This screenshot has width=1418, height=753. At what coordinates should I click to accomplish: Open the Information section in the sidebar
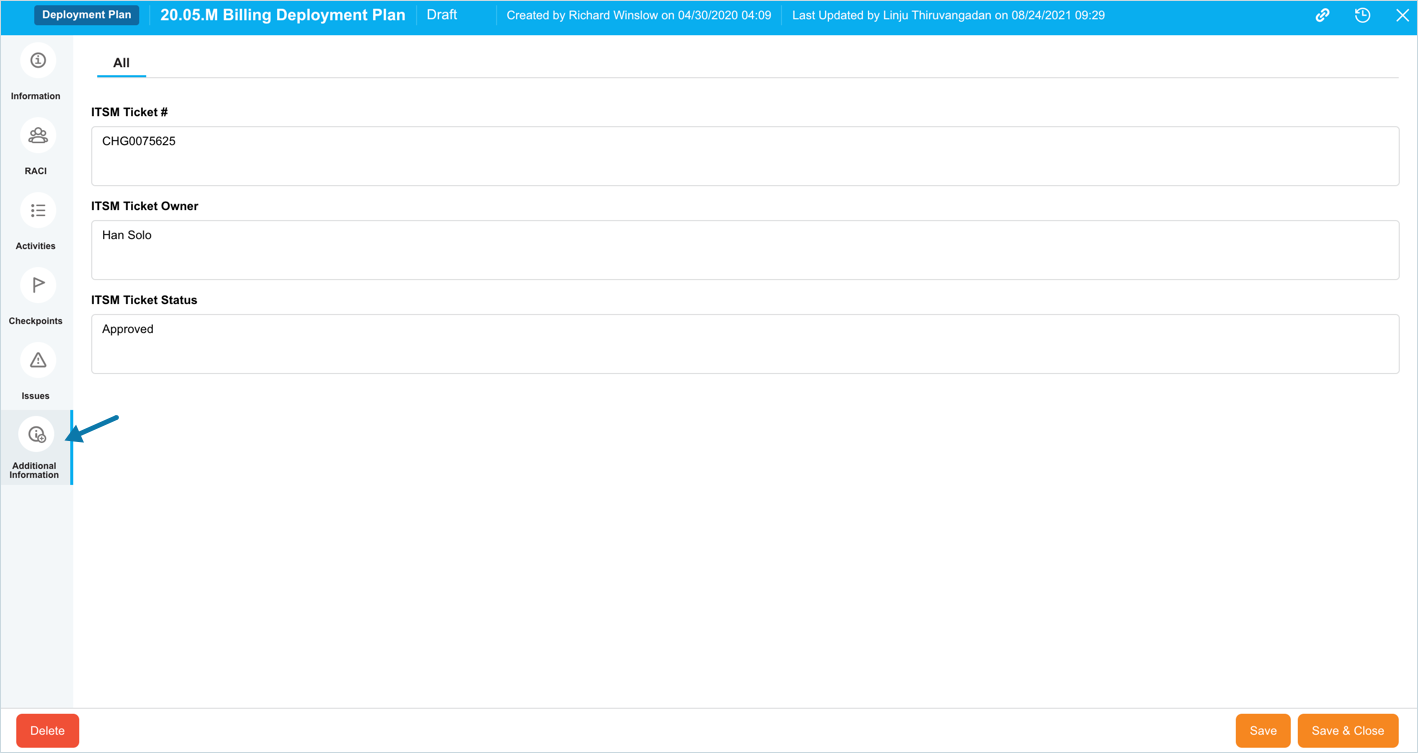tap(37, 62)
